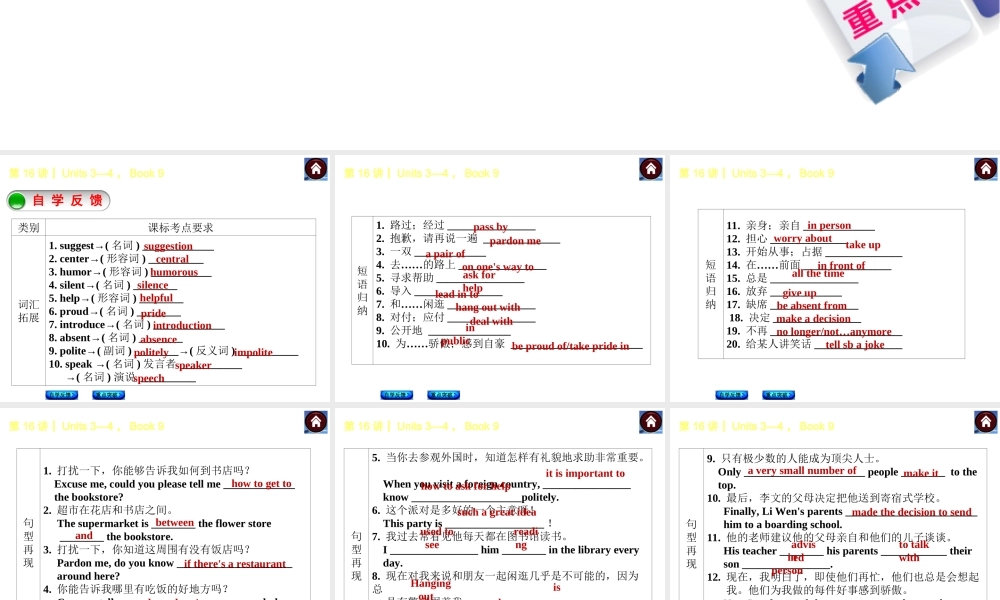Click the green circle icon beside 自学反馈
The image size is (1000, 600).
pyautogui.click(x=16, y=199)
